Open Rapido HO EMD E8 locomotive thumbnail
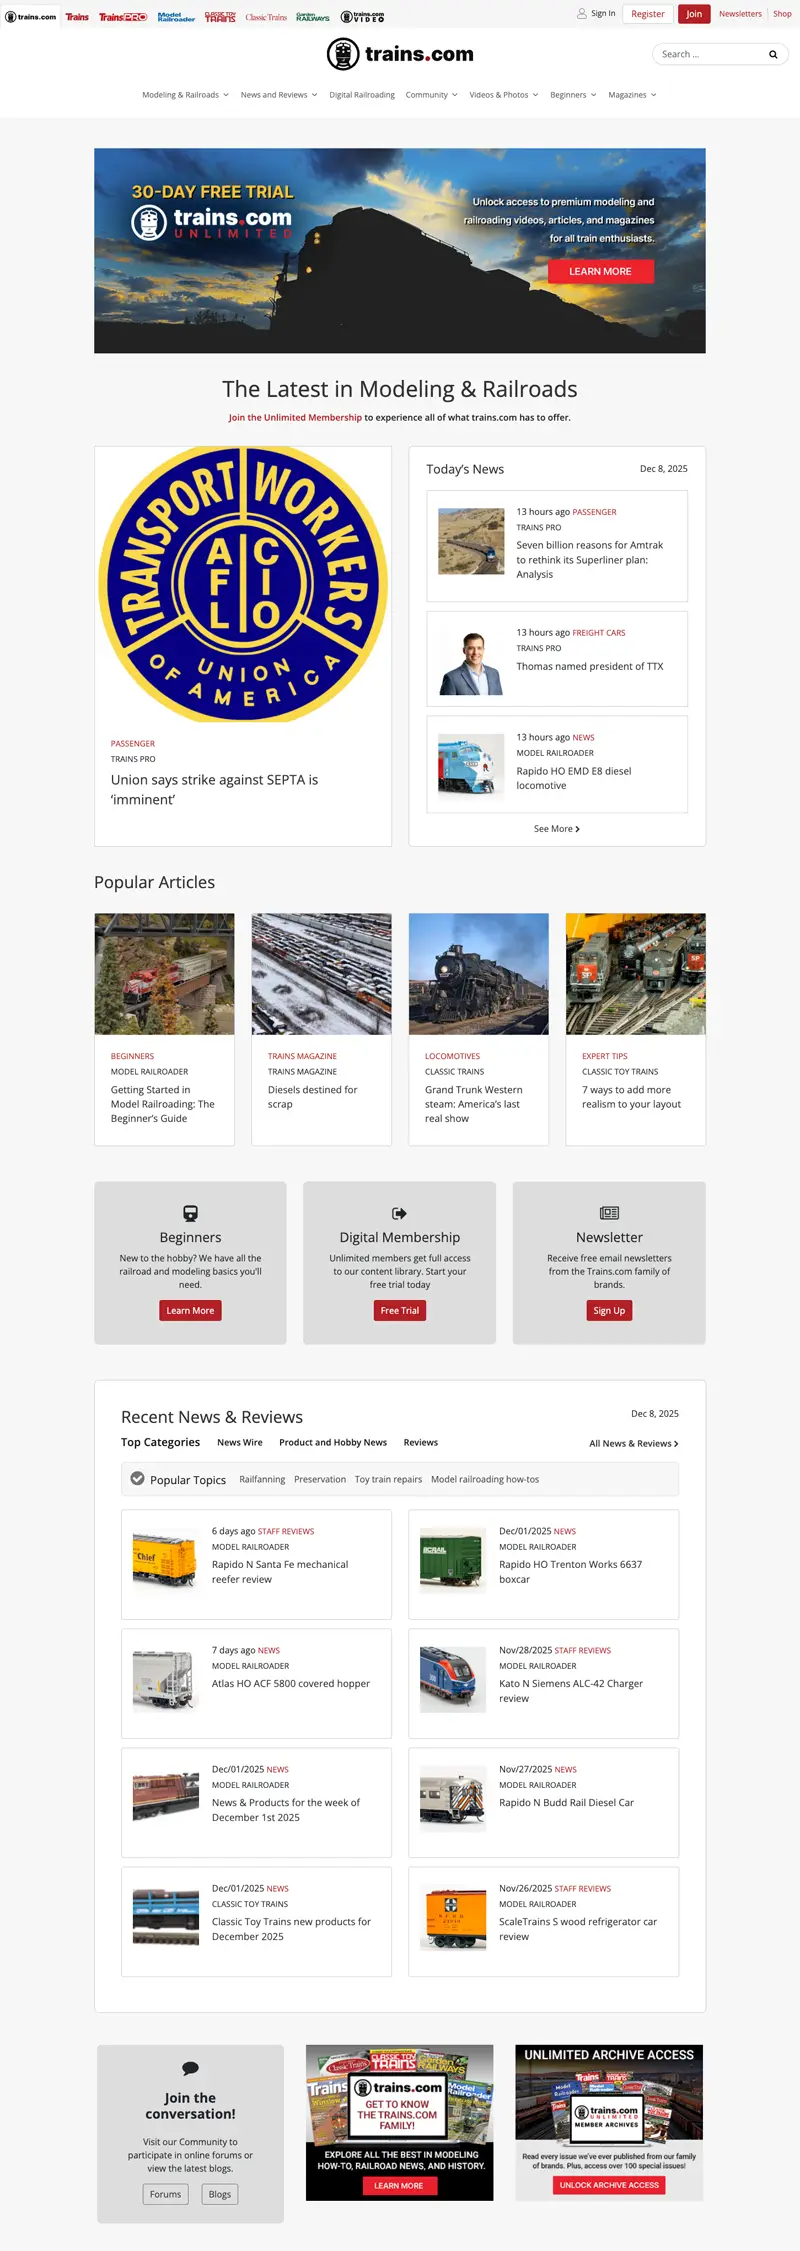800x2251 pixels. pos(471,765)
